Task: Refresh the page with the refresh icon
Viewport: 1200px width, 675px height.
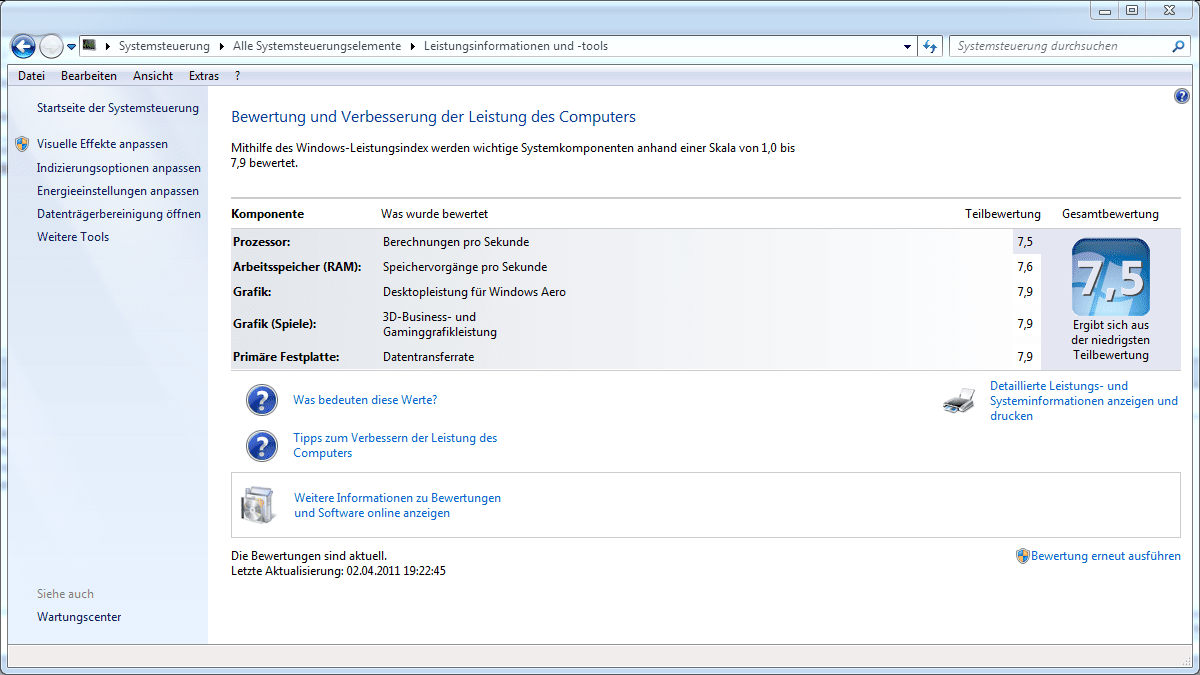Action: coord(931,46)
